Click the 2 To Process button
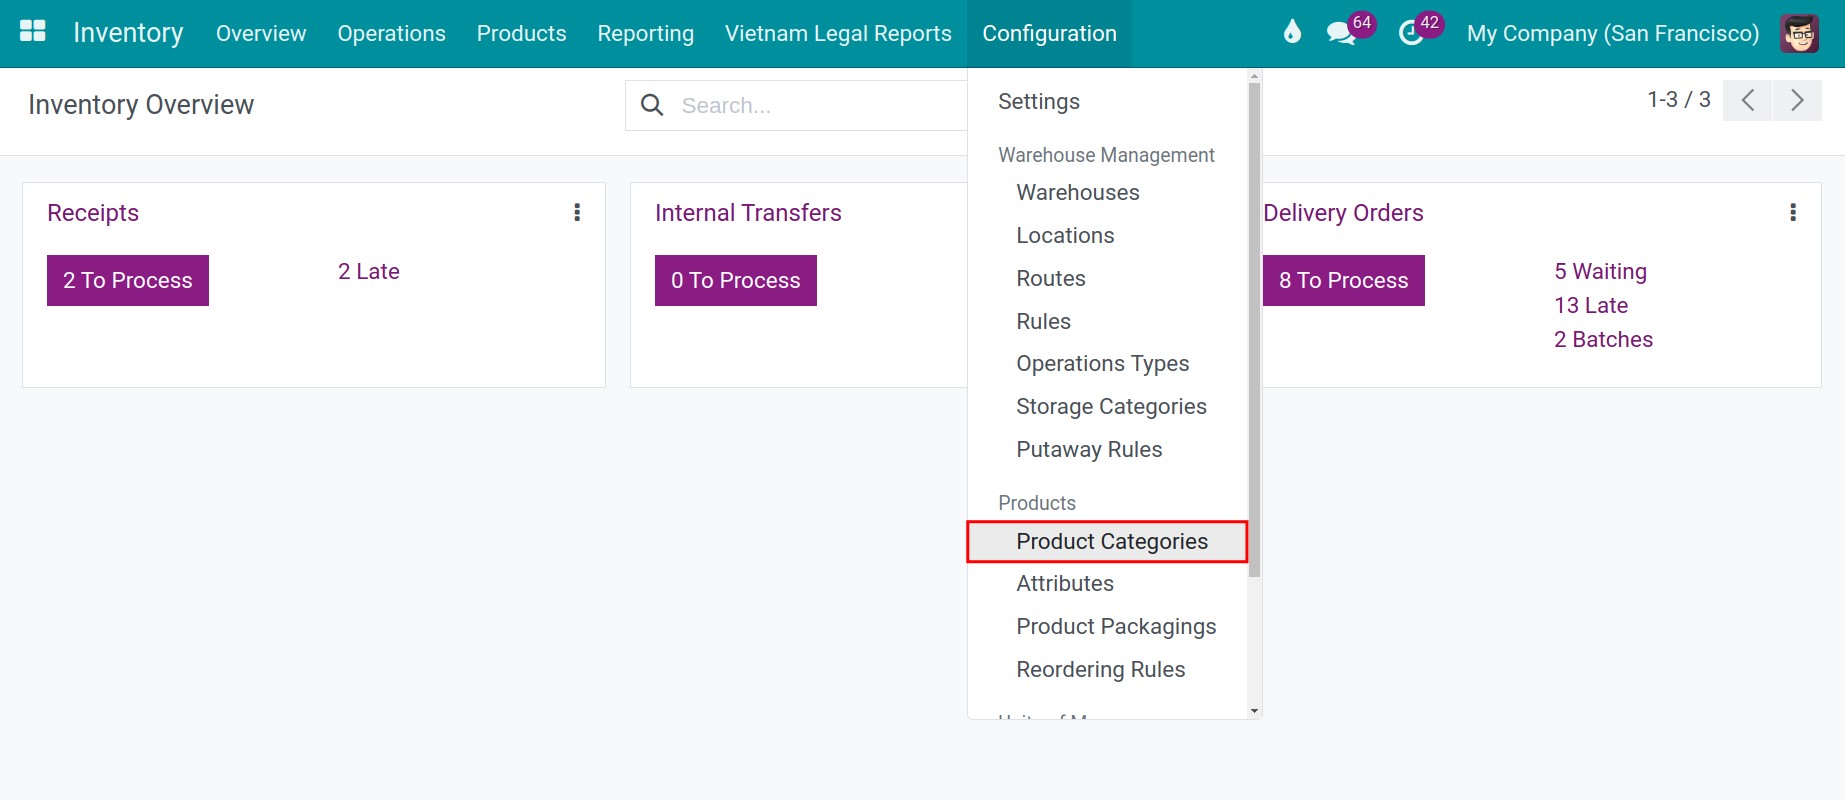Screen dimensions: 1845x800 pos(128,280)
